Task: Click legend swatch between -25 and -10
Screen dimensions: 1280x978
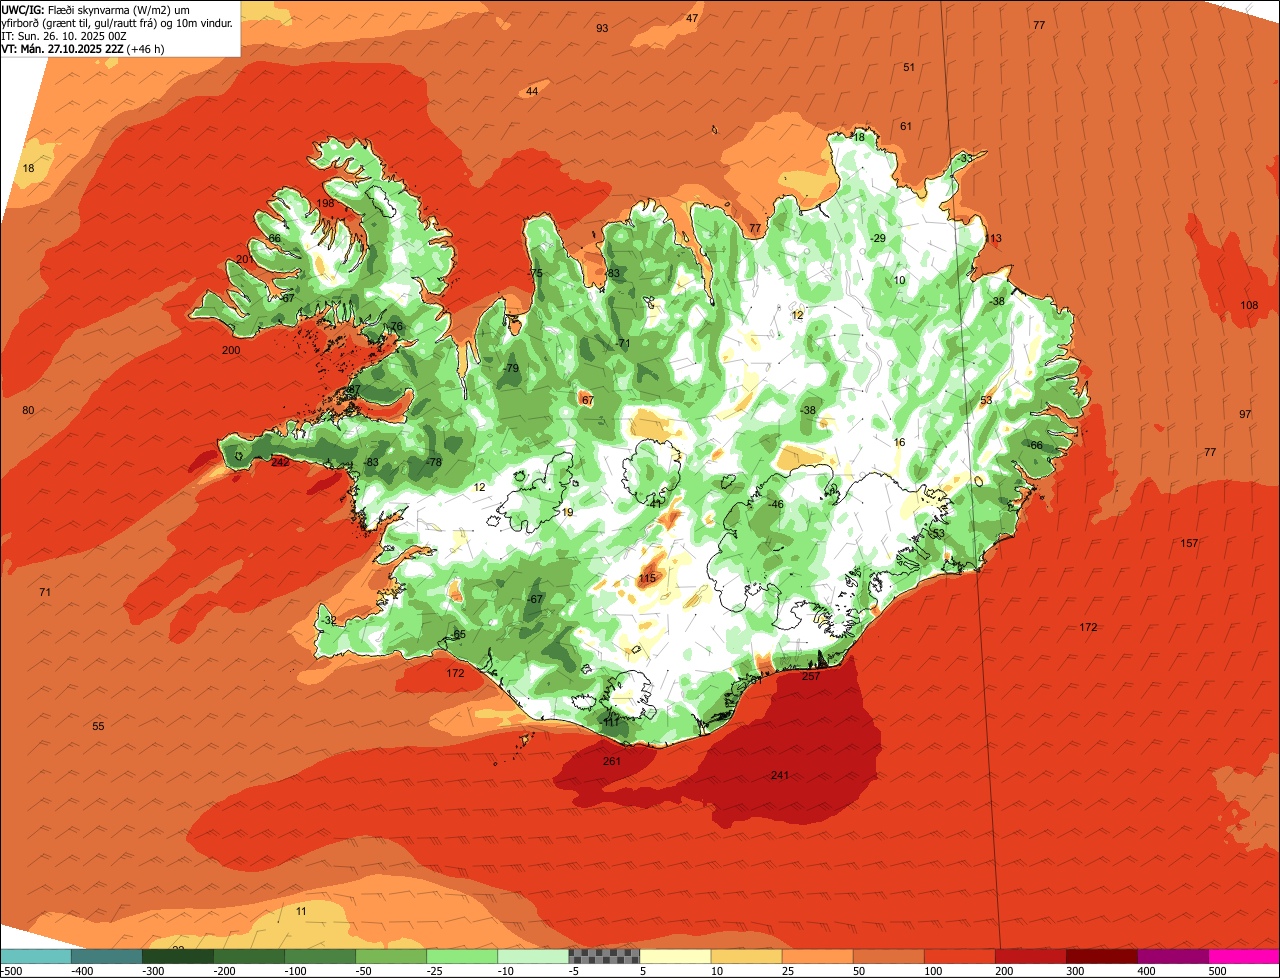Action: pos(461,956)
